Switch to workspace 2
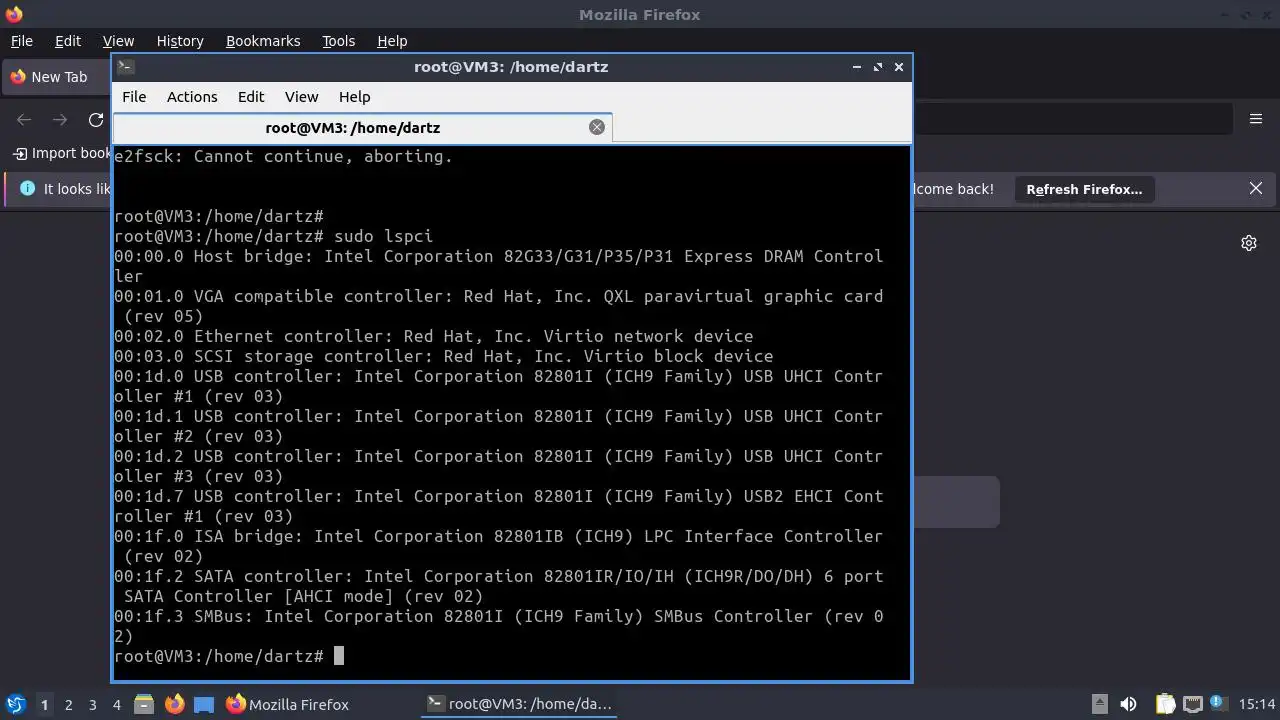1280x720 pixels. (x=68, y=705)
